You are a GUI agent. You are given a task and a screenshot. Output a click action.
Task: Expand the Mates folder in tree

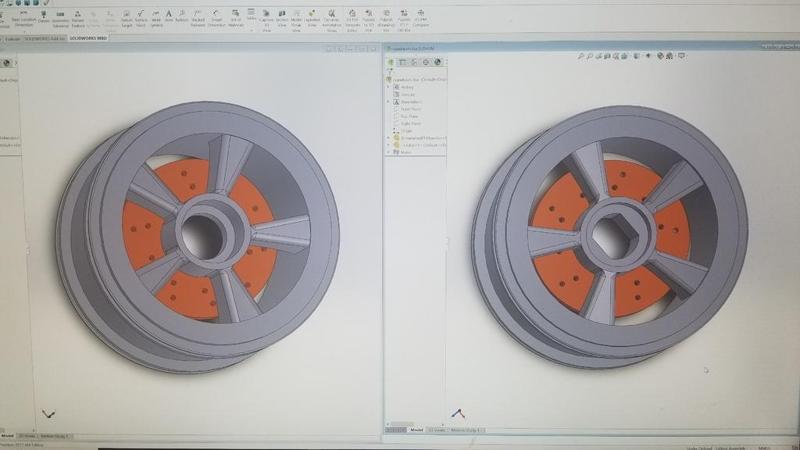pyautogui.click(x=388, y=152)
